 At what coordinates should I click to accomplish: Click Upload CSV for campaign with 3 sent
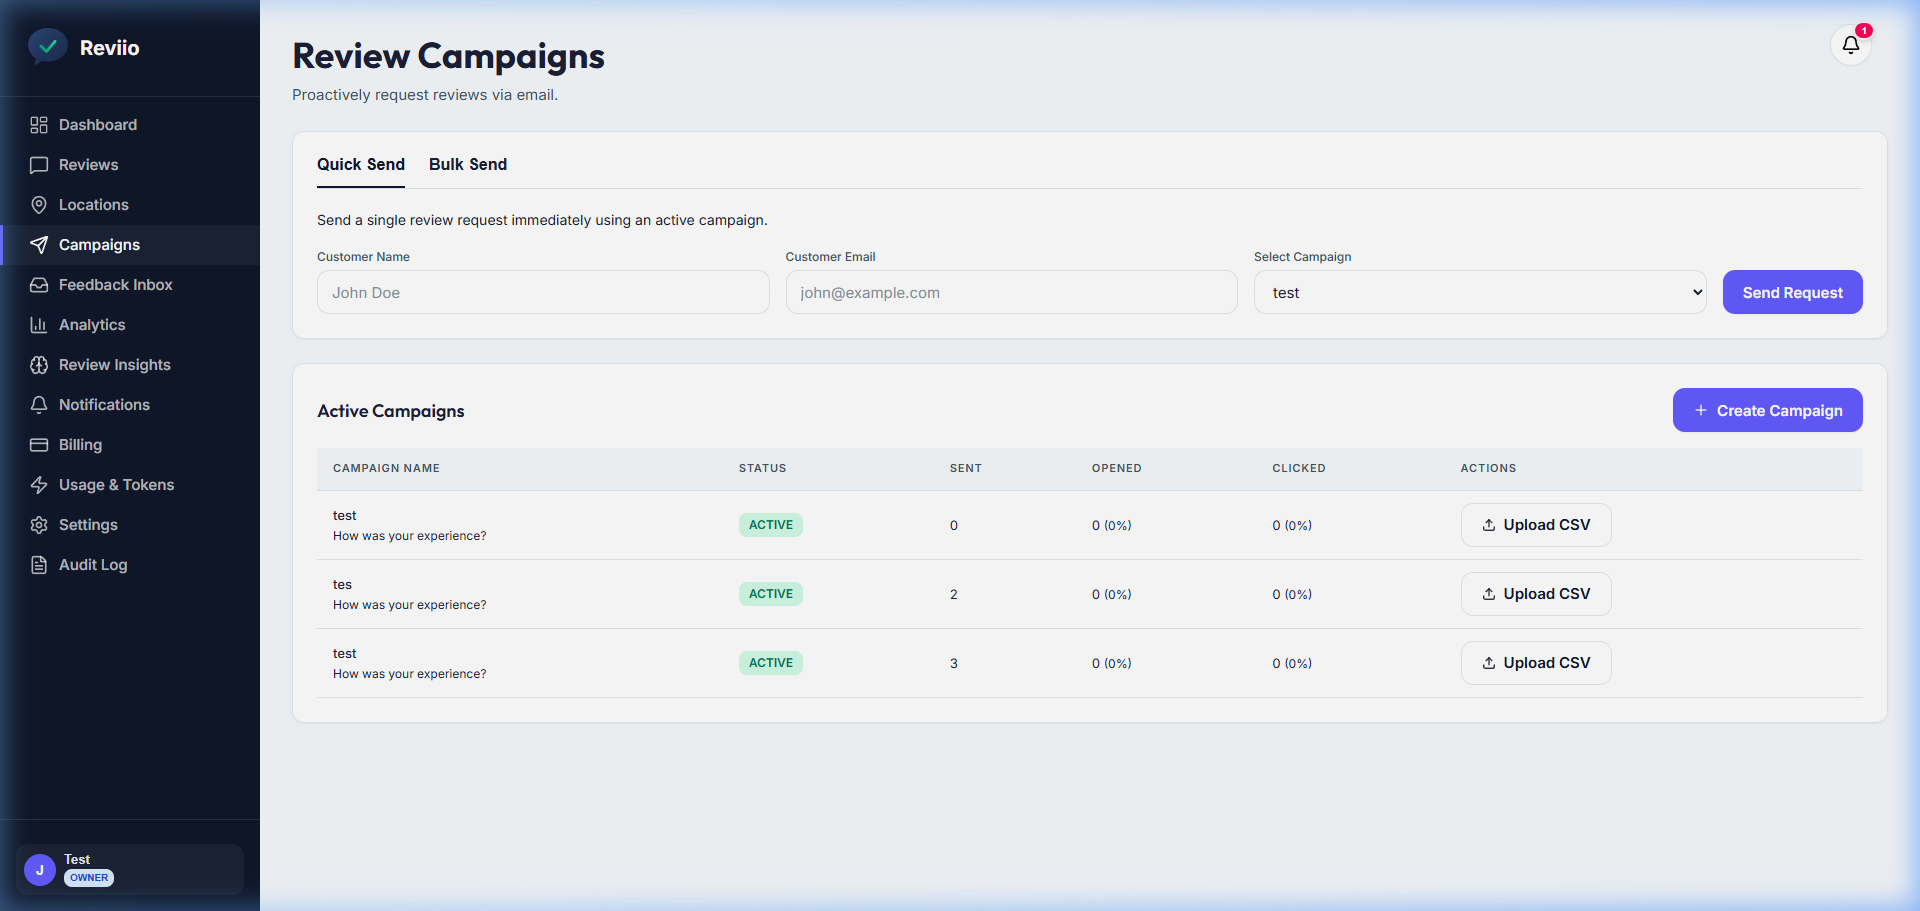click(1536, 663)
